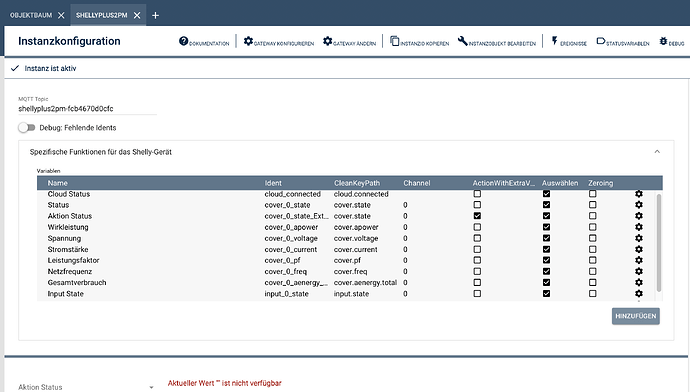Open the gear settings for Wirkleistung row
Screen dimensions: 690x392
click(639, 227)
